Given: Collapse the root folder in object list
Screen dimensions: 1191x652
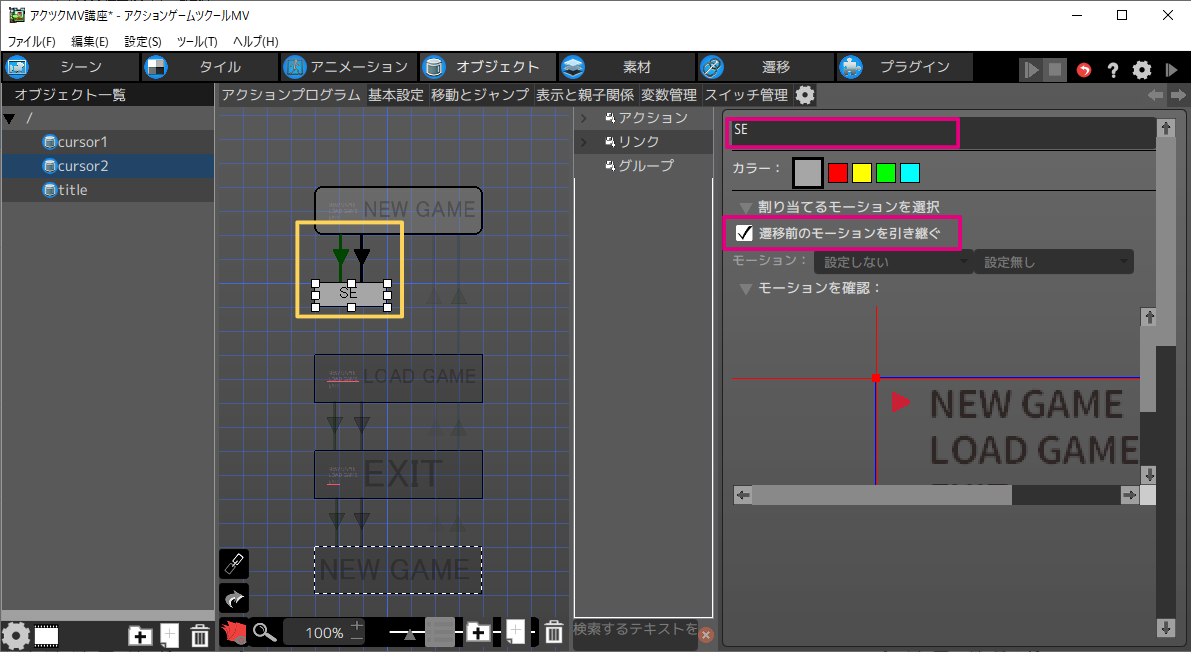Looking at the screenshot, I should tap(10, 118).
